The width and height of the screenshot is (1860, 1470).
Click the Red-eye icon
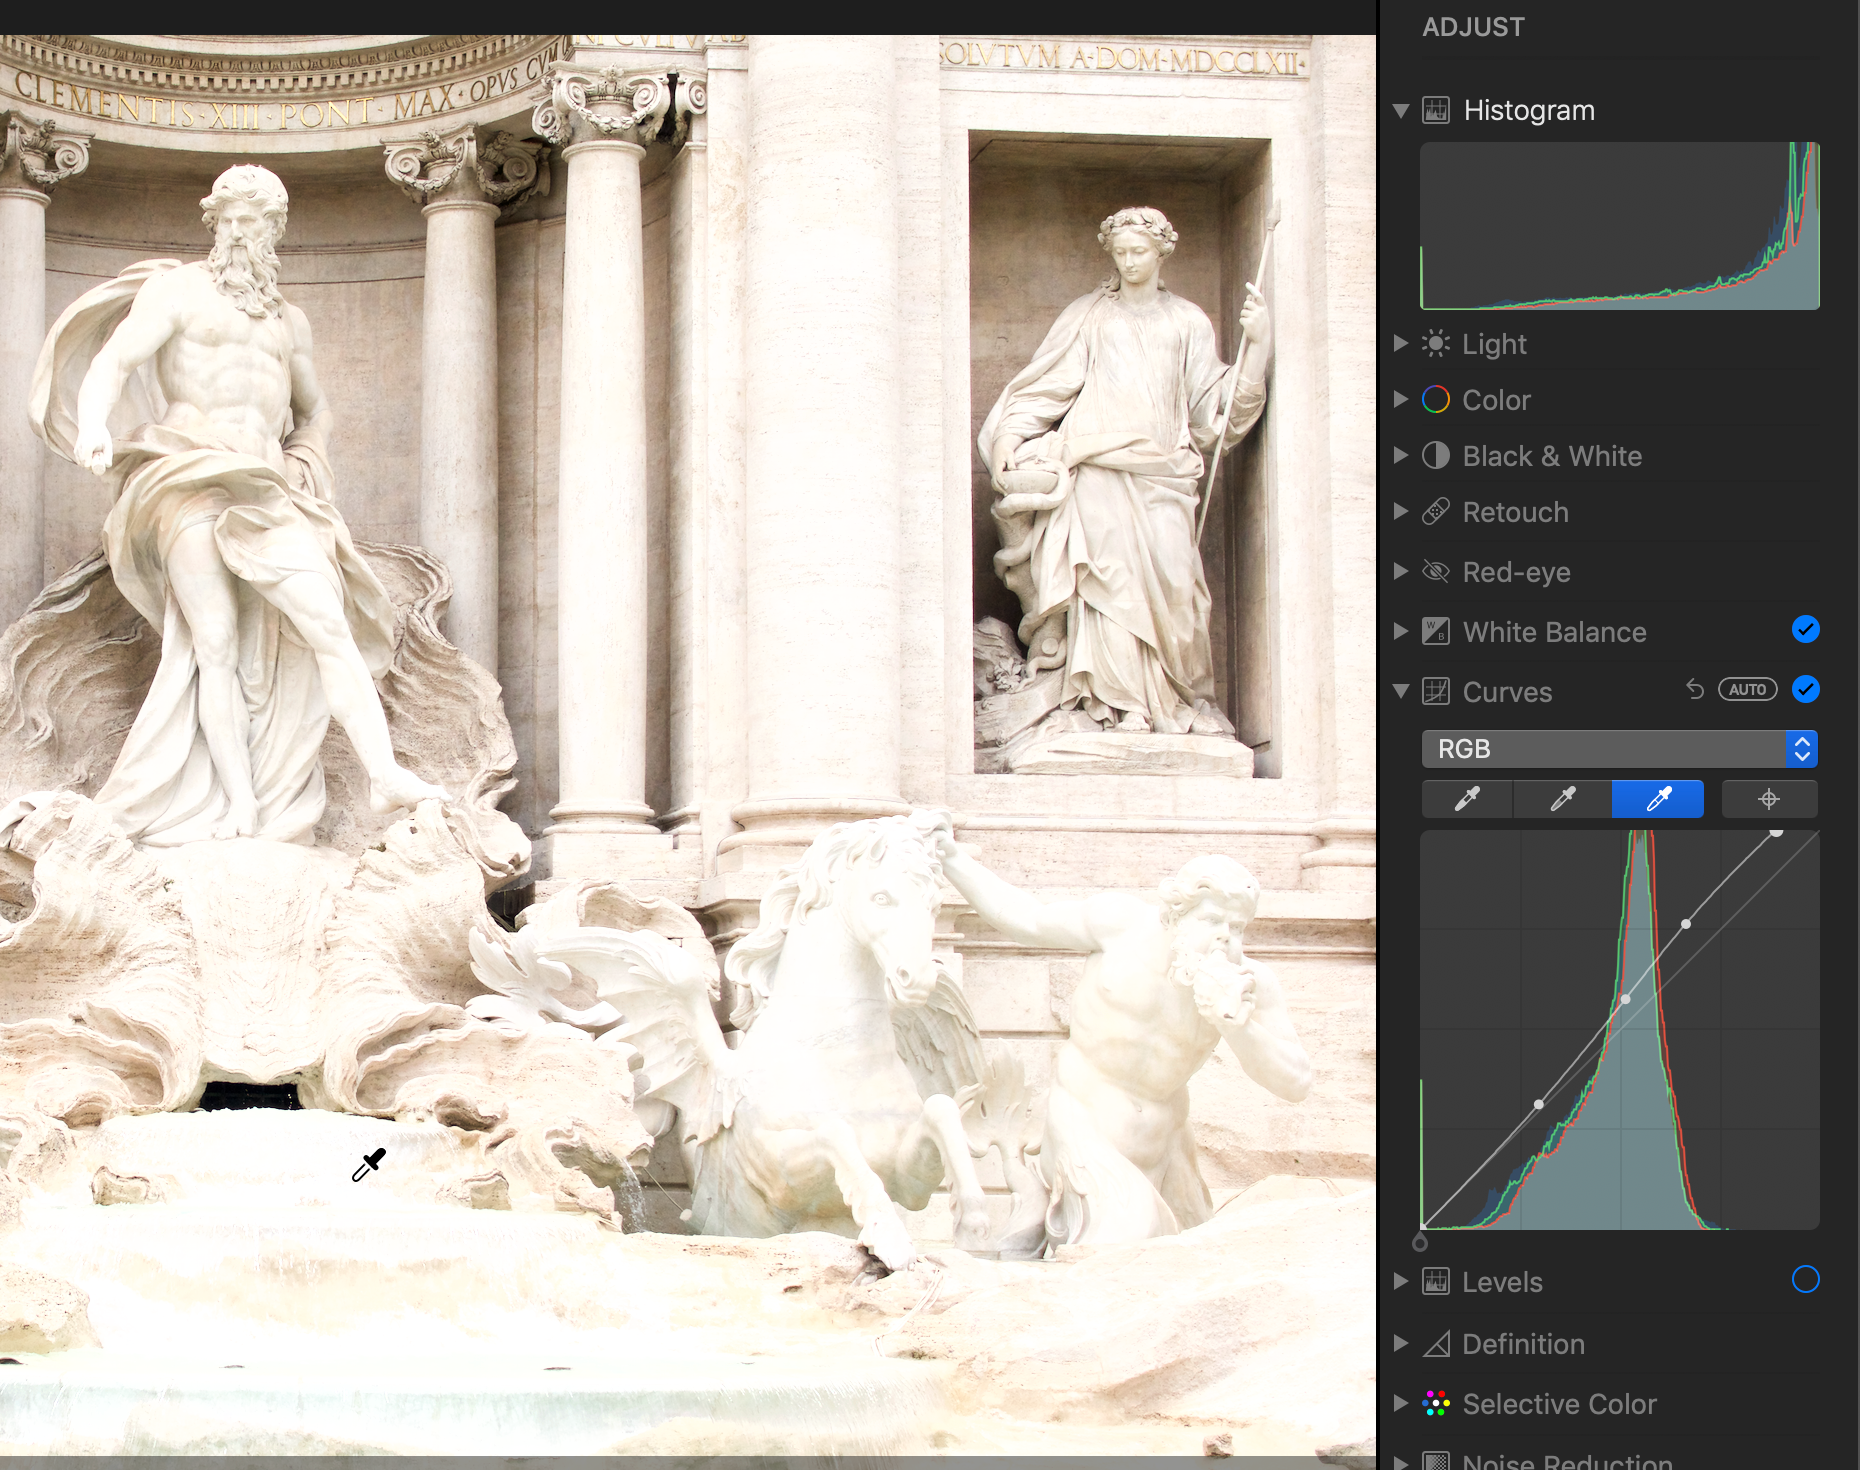tap(1436, 572)
